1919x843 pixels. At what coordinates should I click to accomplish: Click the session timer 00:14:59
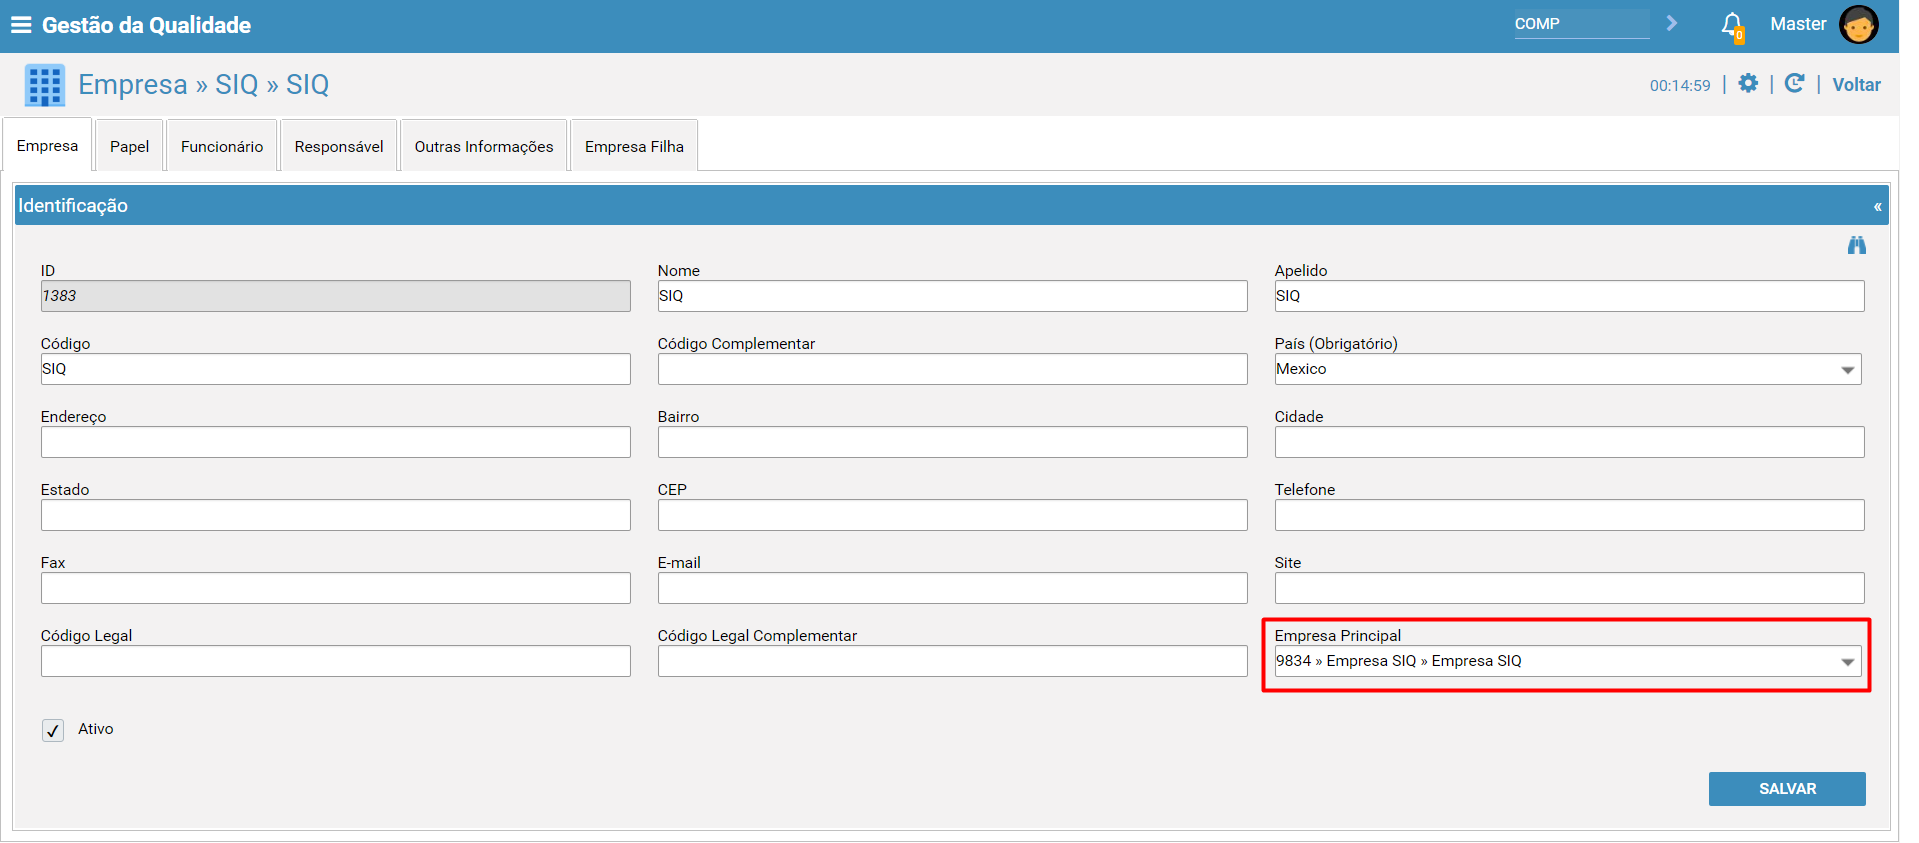[1680, 86]
